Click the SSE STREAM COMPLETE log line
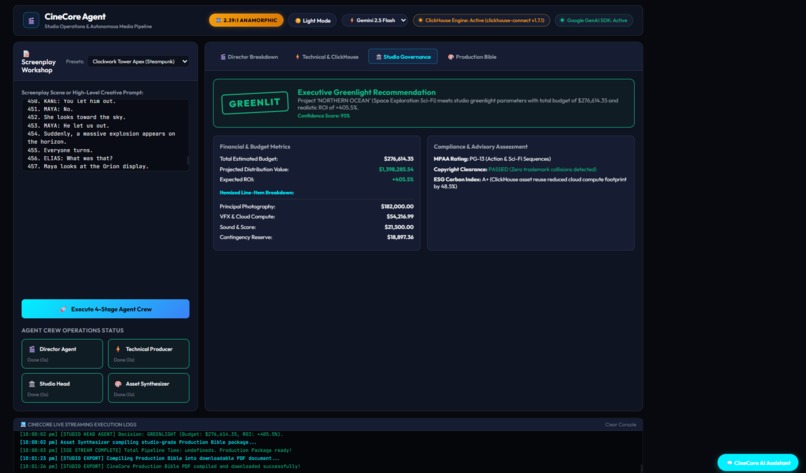The image size is (806, 473). pyautogui.click(x=155, y=450)
